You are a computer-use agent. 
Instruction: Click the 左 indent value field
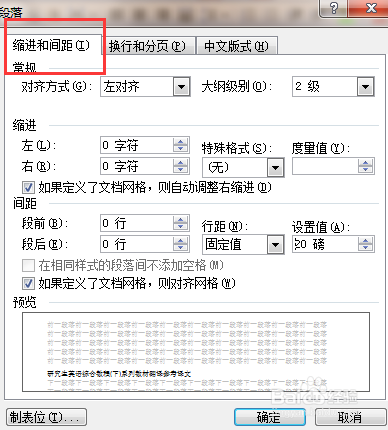tap(137, 145)
